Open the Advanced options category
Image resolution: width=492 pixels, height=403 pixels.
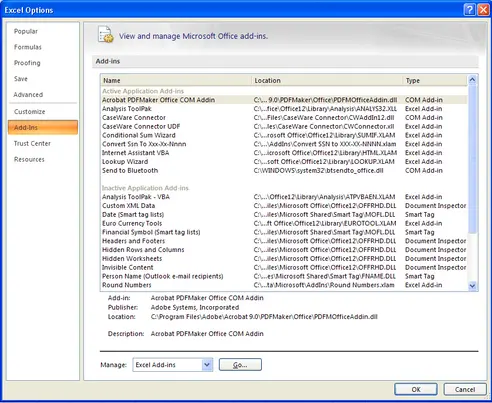(28, 95)
